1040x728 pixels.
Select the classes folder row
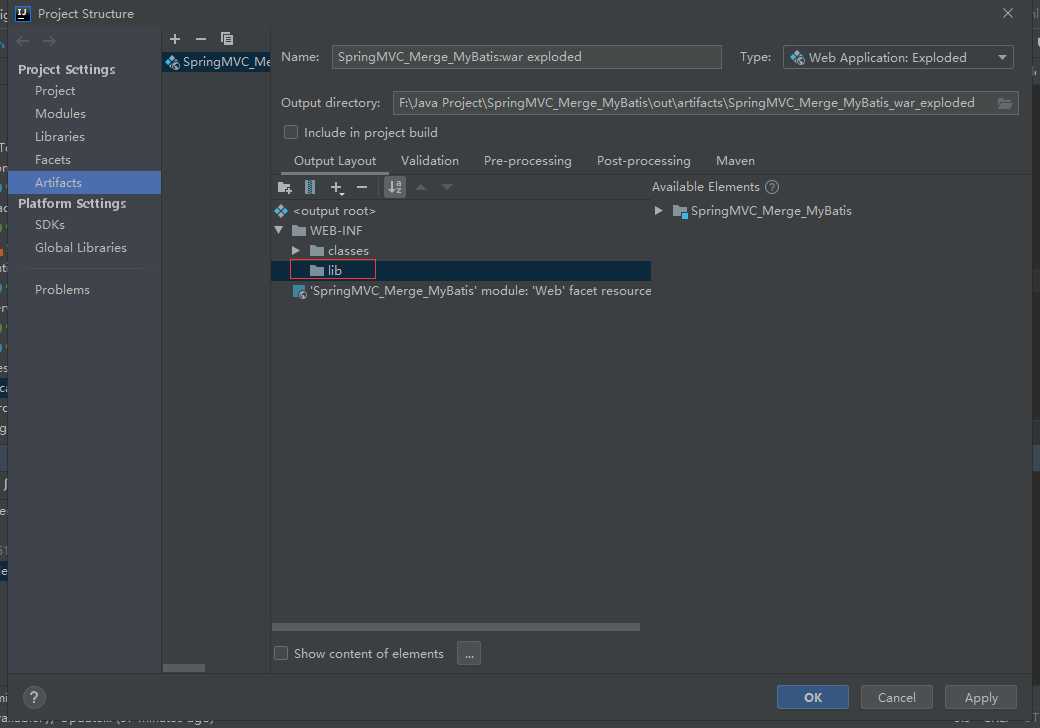coord(461,251)
